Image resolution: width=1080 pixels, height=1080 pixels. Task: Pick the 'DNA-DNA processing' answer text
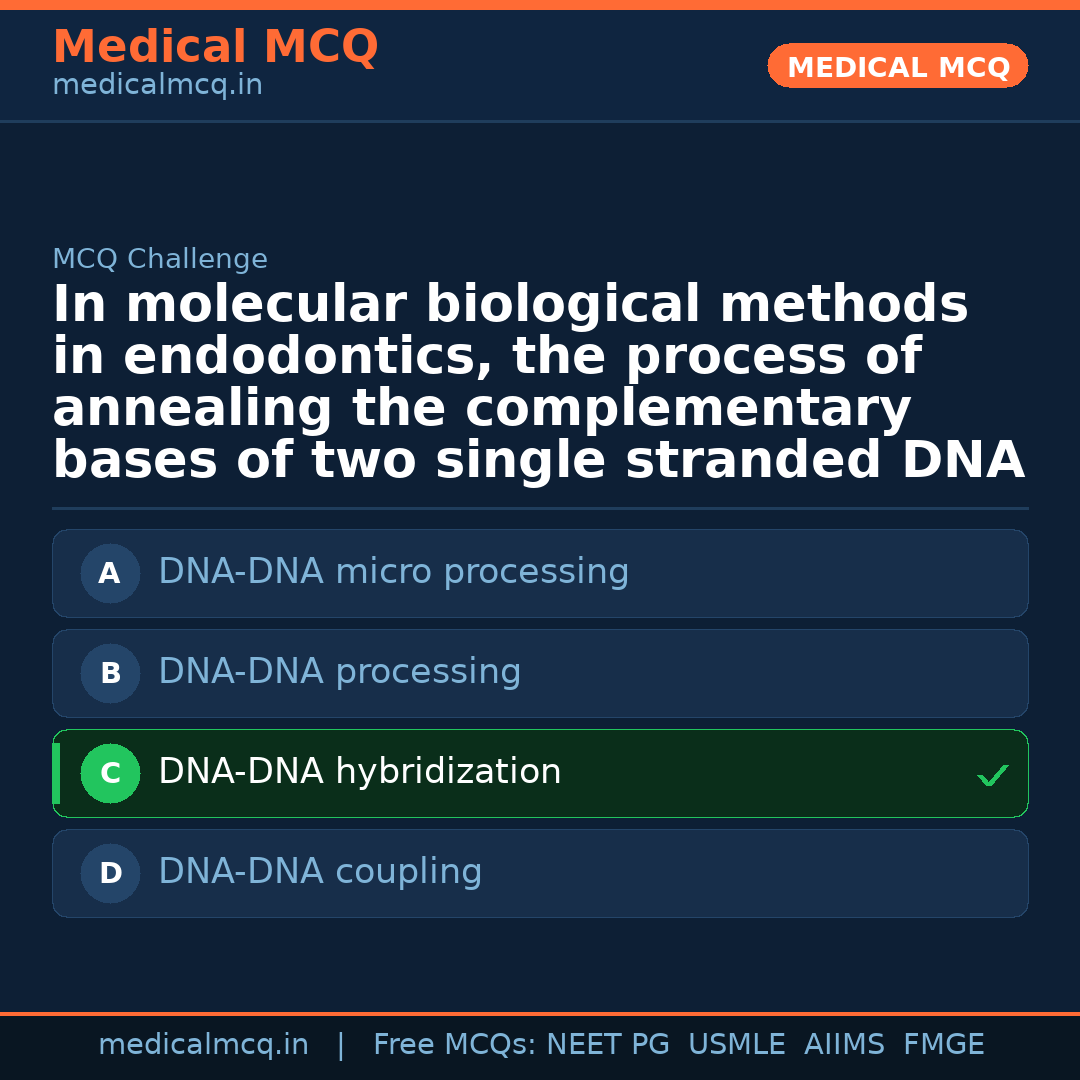(339, 672)
